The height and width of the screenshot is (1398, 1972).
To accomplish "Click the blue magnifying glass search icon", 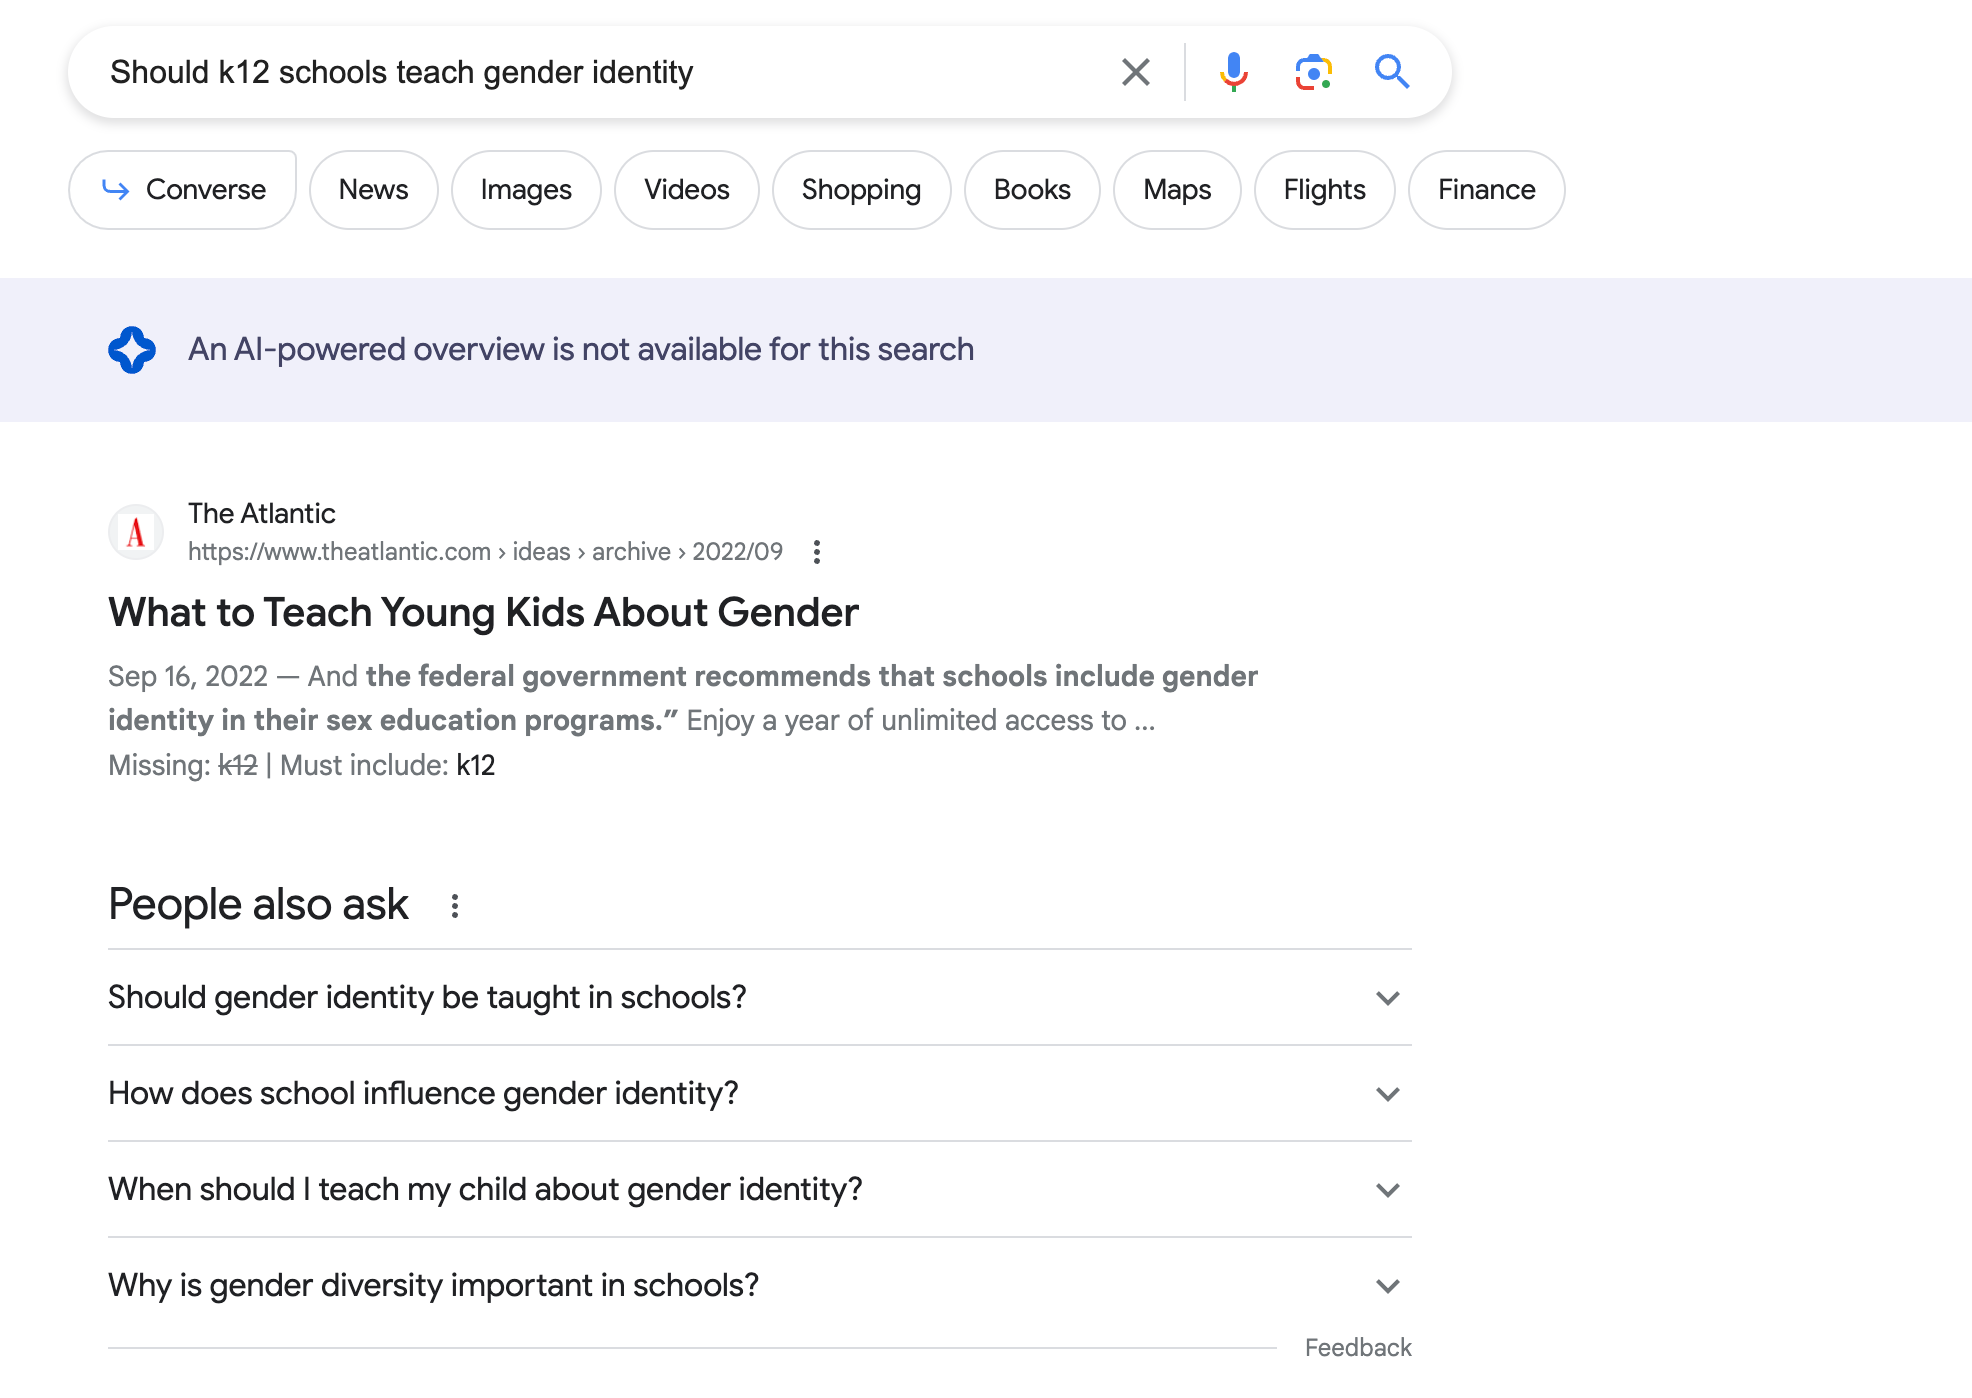I will click(x=1391, y=72).
